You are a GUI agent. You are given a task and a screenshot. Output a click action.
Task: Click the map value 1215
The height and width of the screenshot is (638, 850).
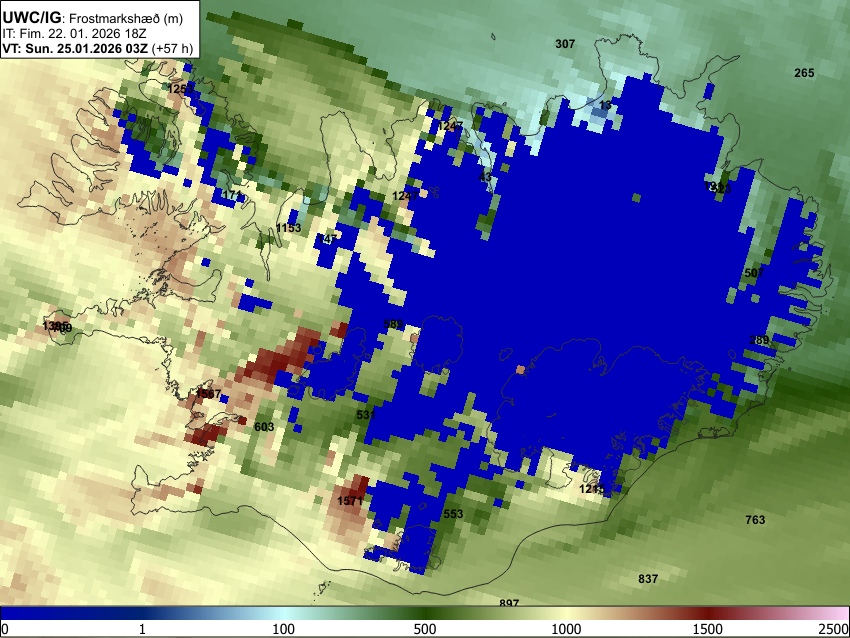[592, 489]
